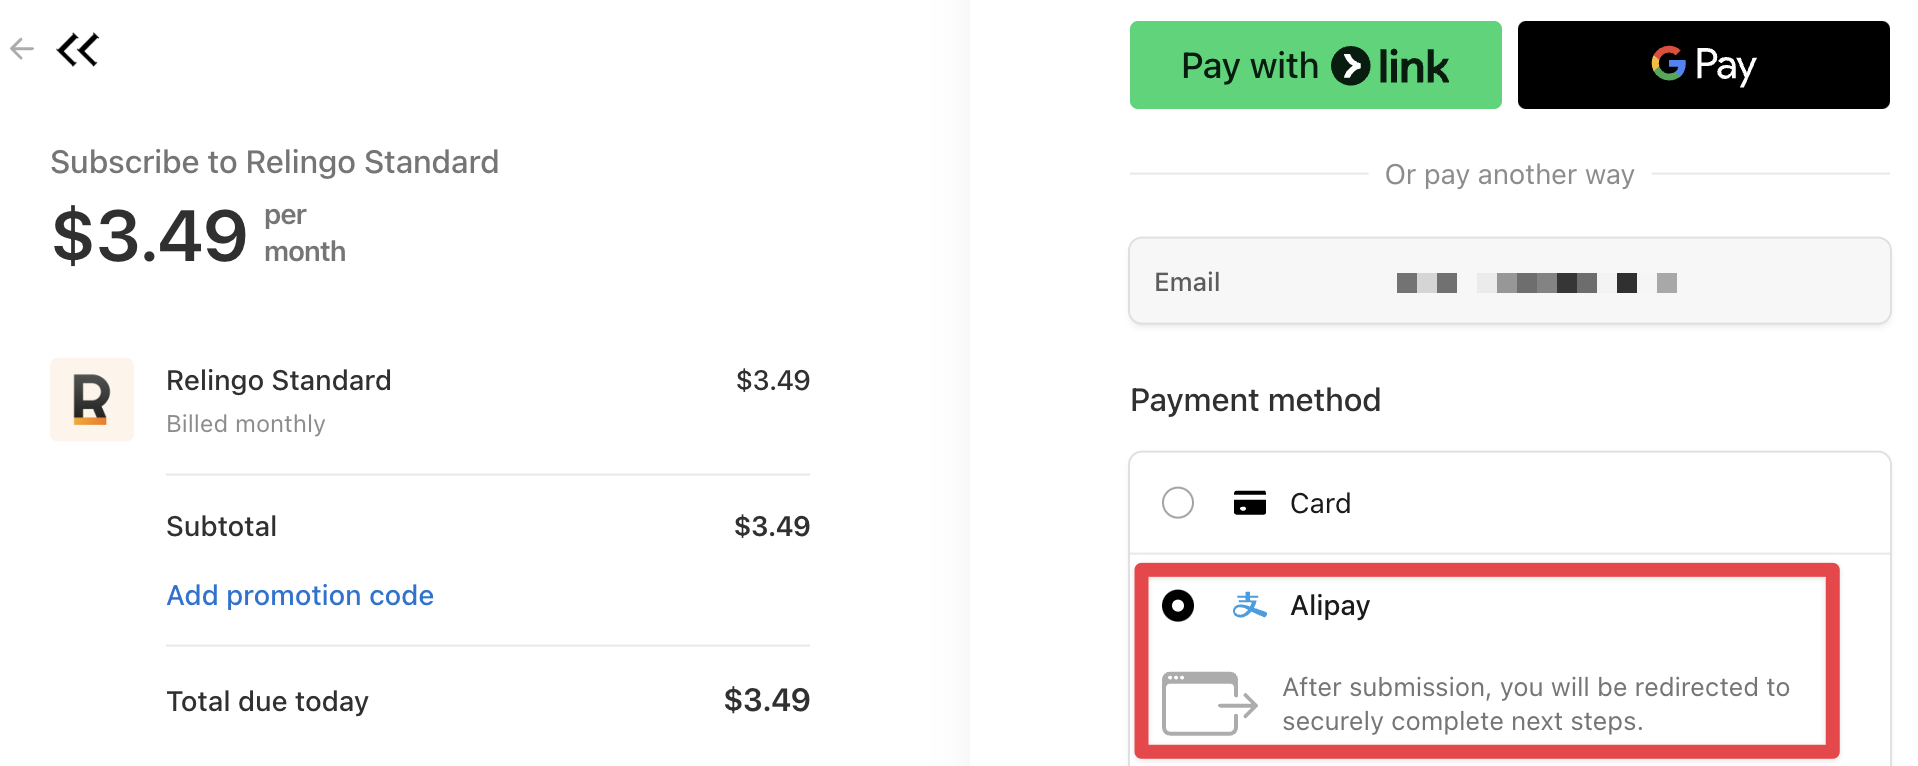Click the Email input field
Image resolution: width=1918 pixels, height=766 pixels.
tap(1509, 282)
